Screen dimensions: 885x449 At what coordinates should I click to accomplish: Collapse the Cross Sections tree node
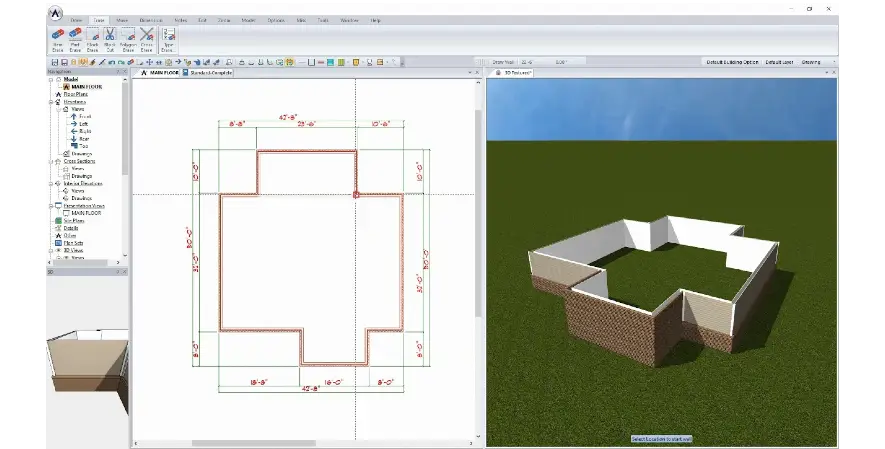click(51, 161)
